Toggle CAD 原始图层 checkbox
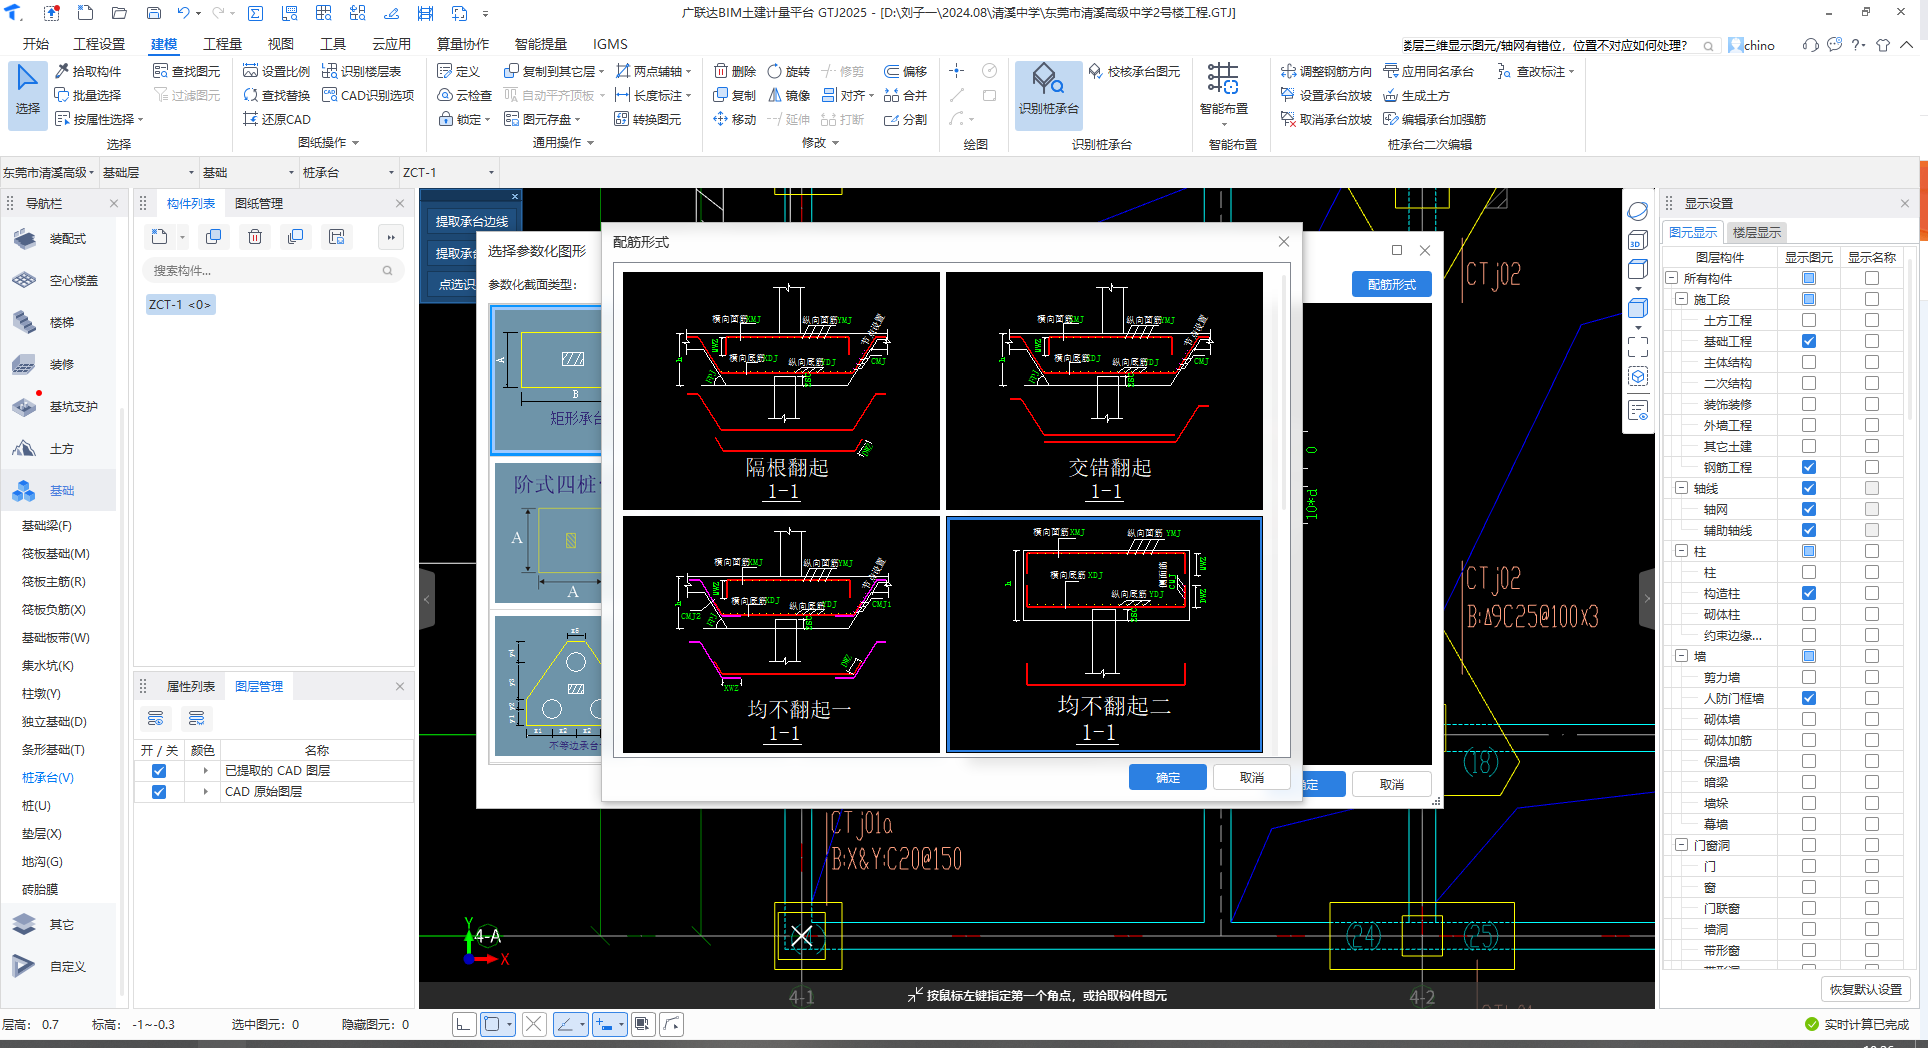The width and height of the screenshot is (1928, 1048). [158, 792]
